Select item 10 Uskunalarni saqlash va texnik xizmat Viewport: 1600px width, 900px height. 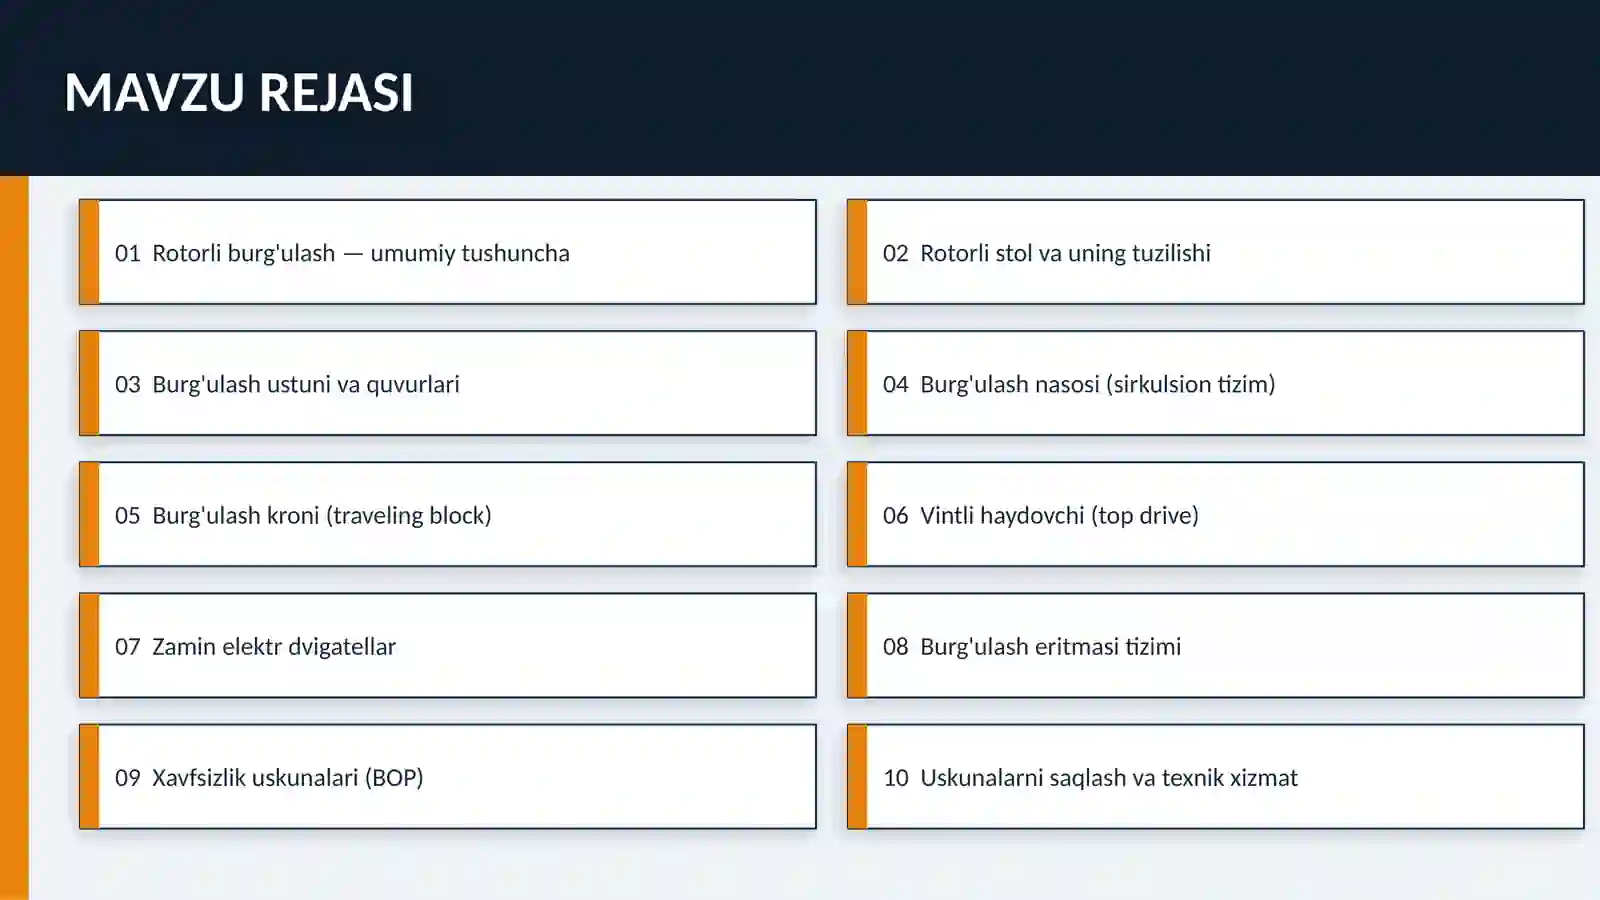click(x=1216, y=776)
